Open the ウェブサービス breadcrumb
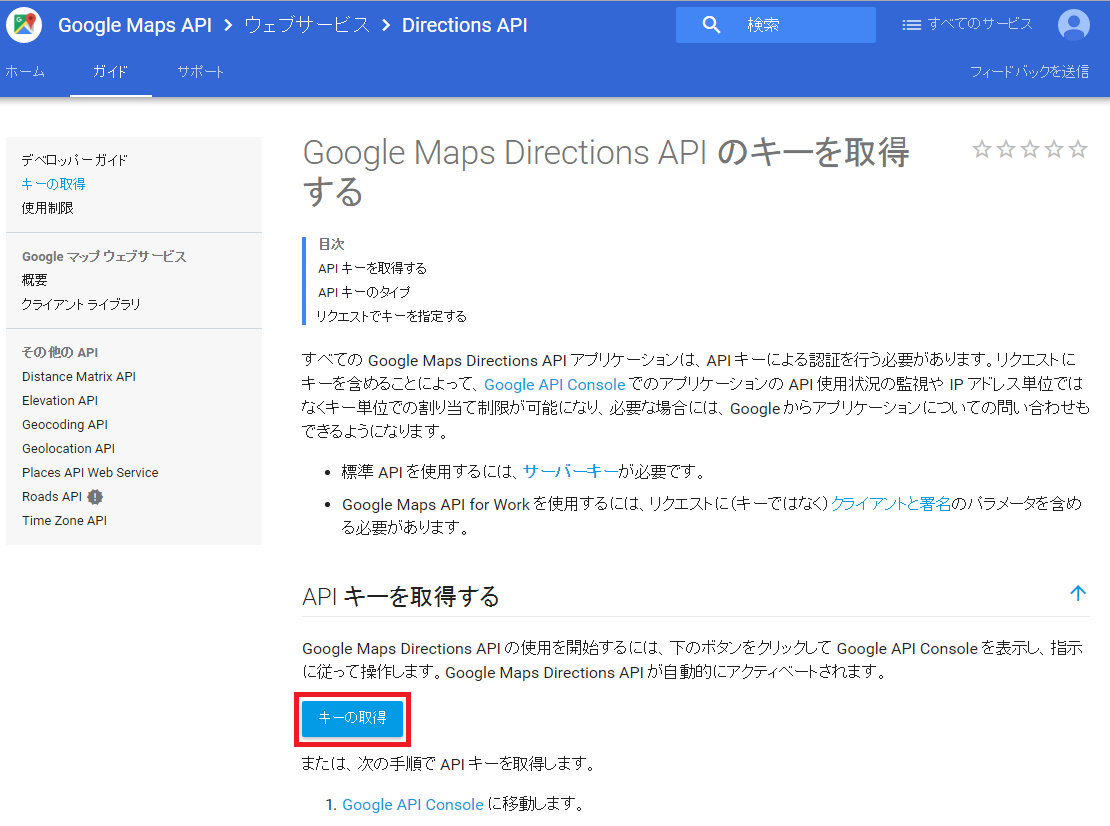Screen dimensions: 1110x826 307,25
